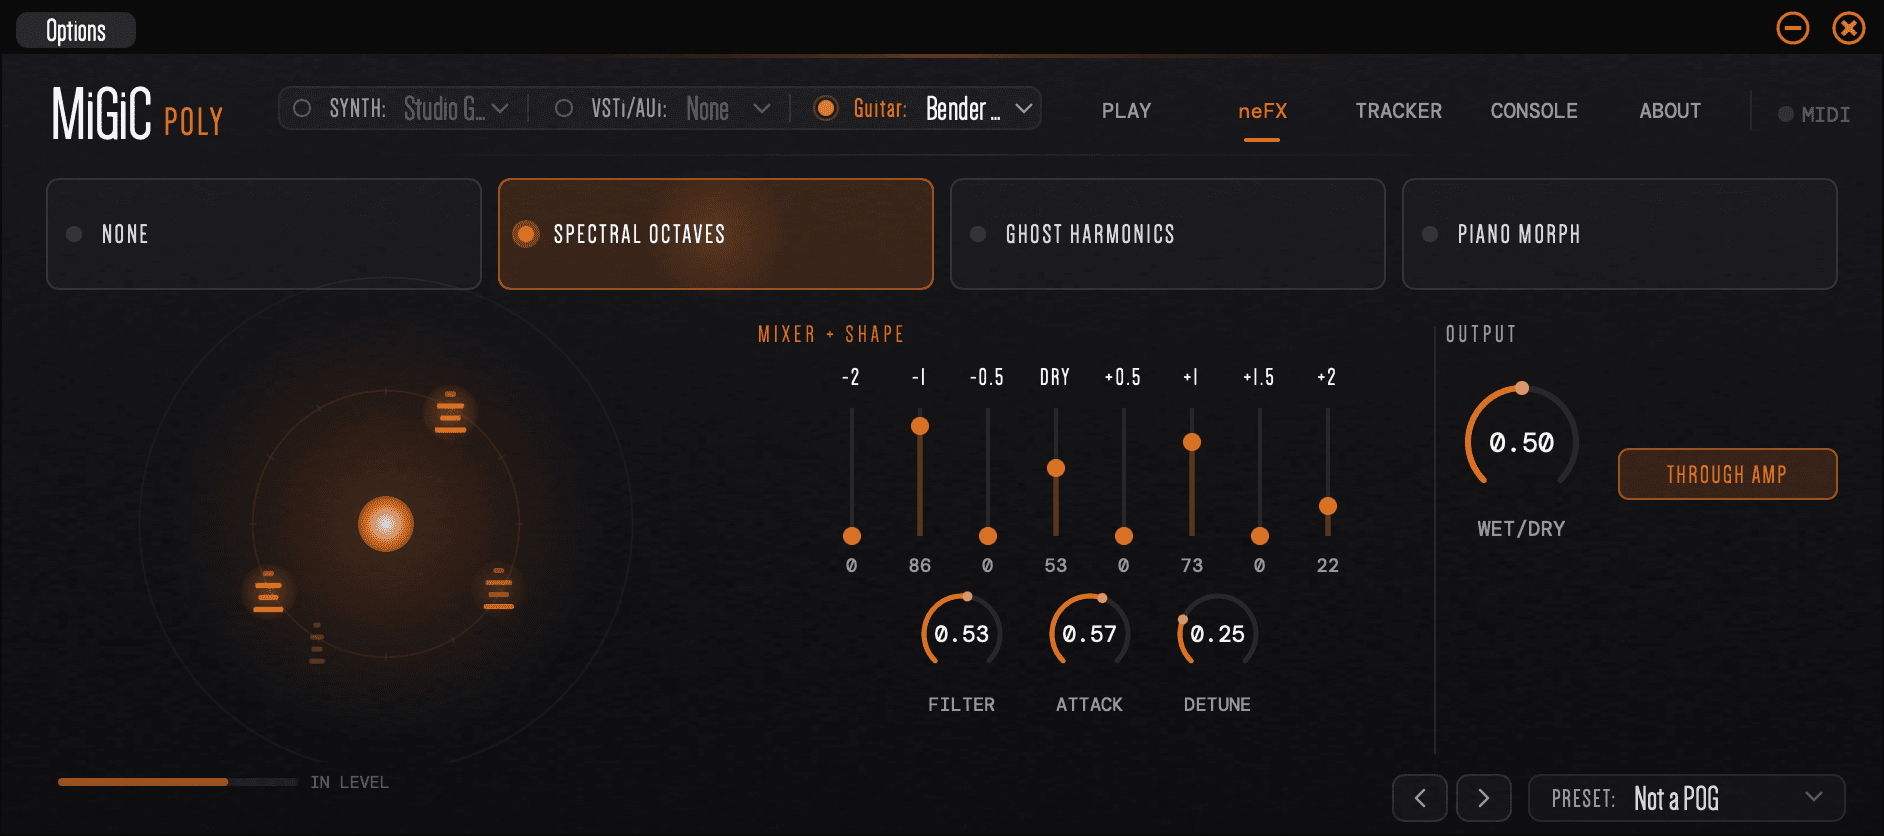Expand the PRESET Not a POG dropdown
The height and width of the screenshot is (836, 1884).
point(1687,798)
